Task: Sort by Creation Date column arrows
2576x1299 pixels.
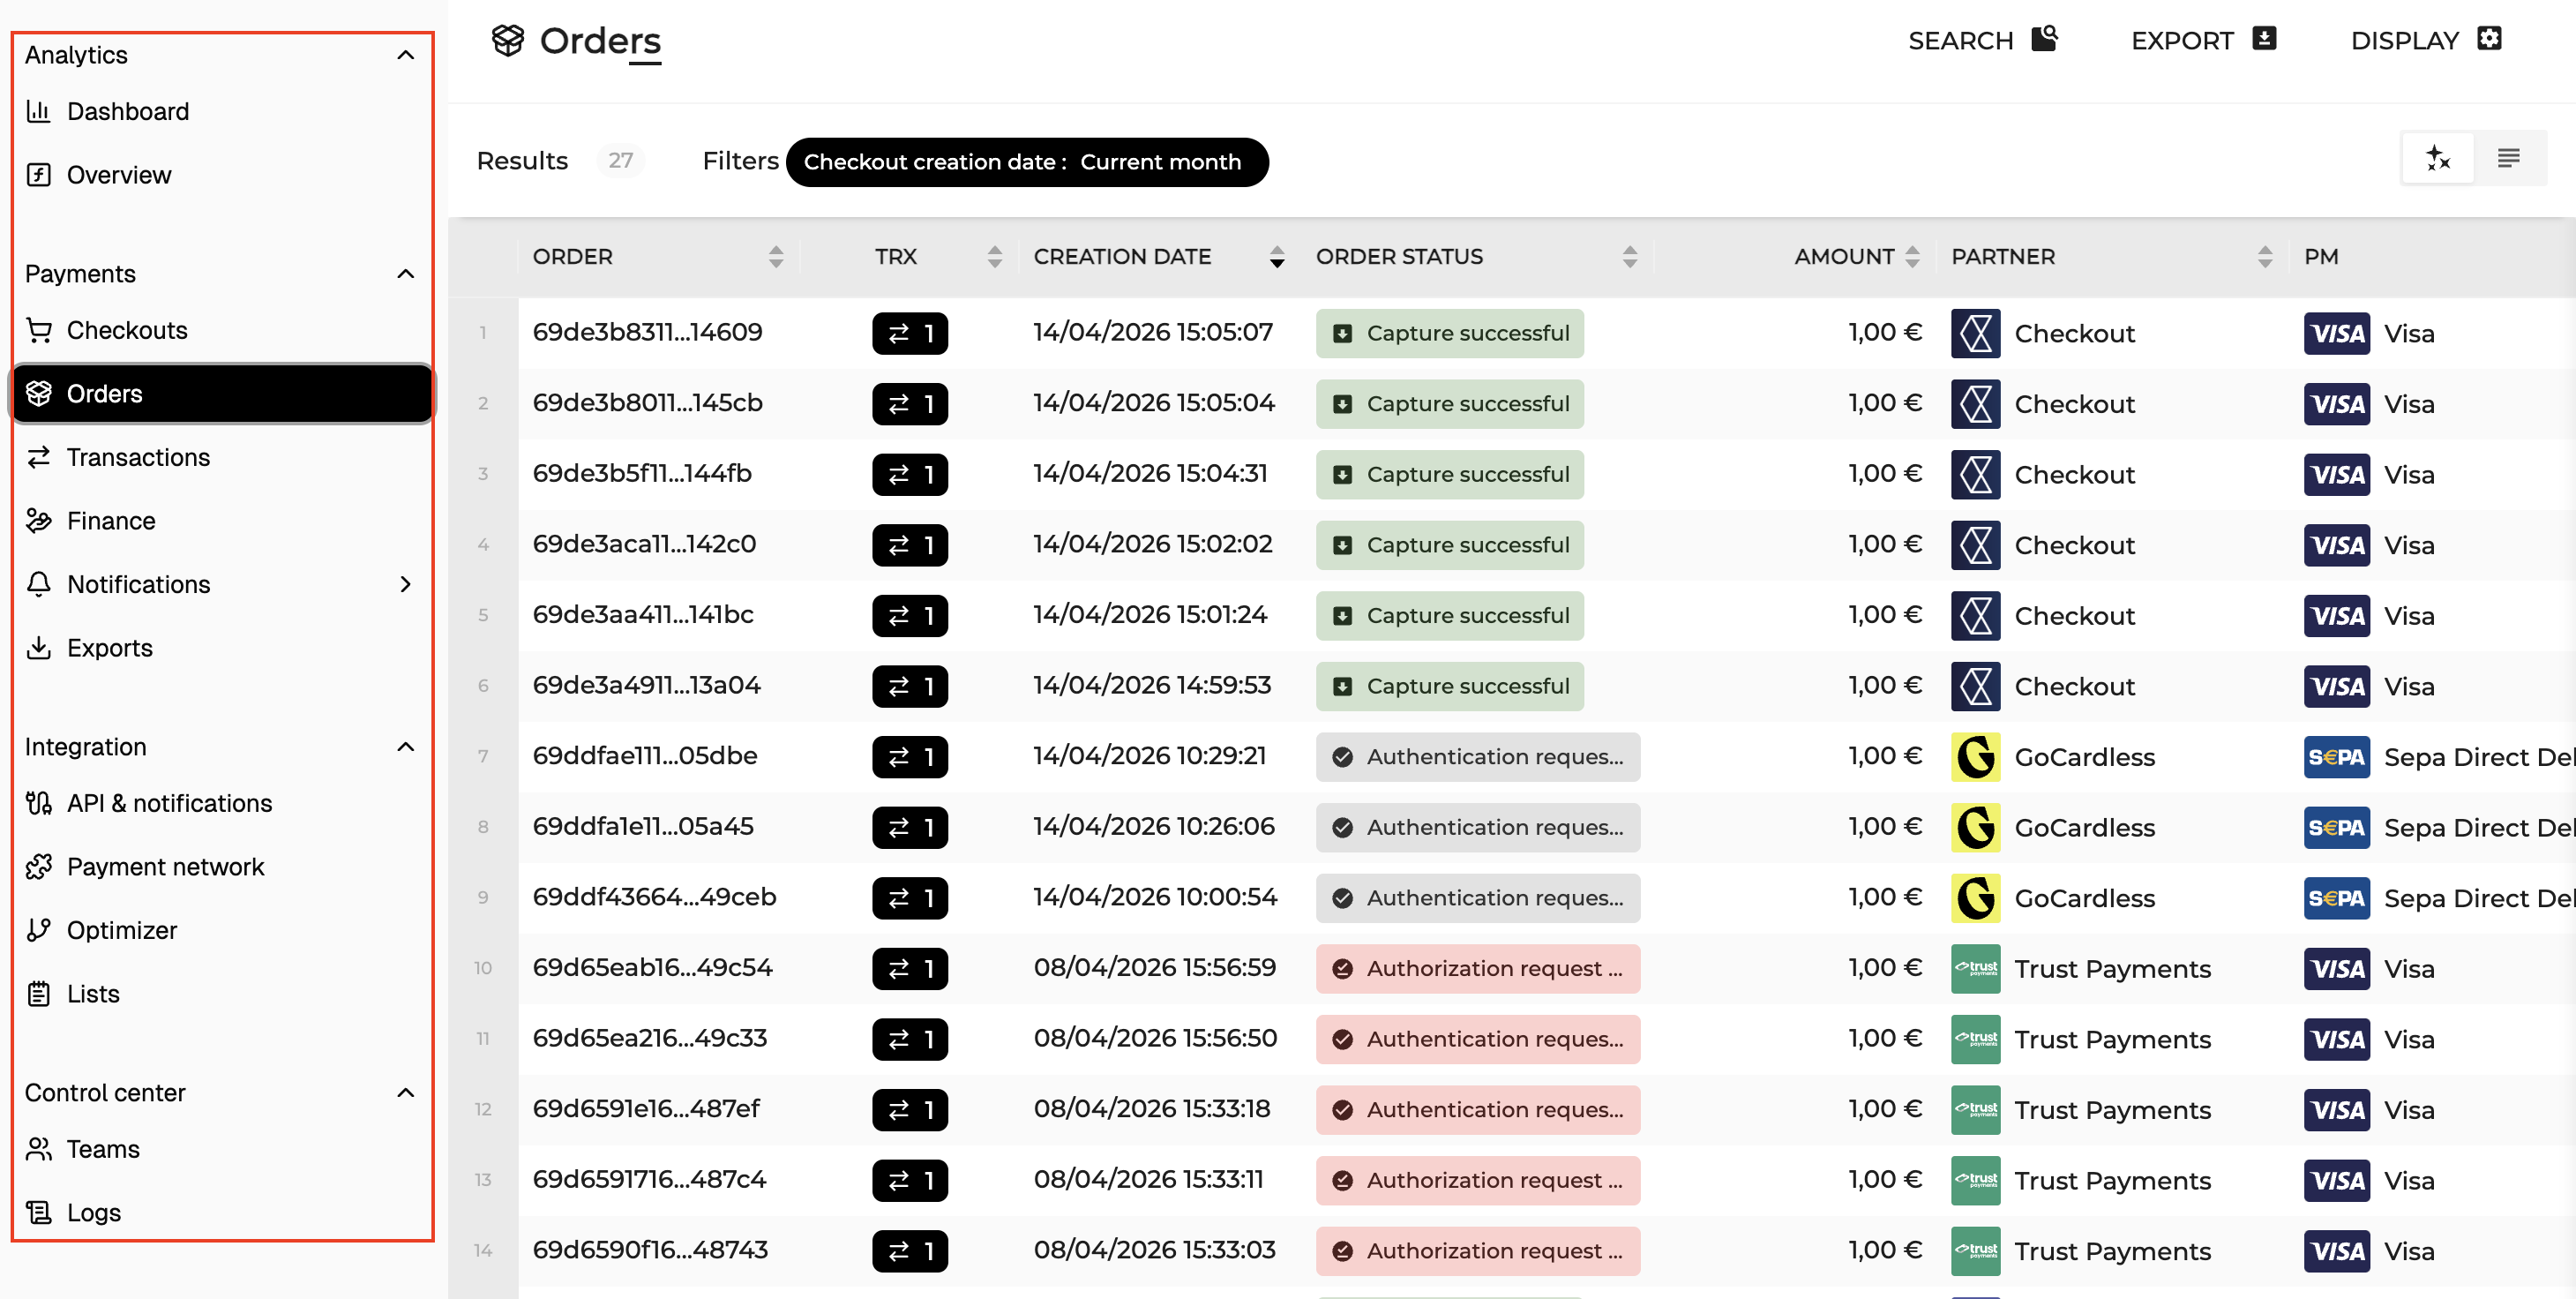Action: tap(1276, 257)
